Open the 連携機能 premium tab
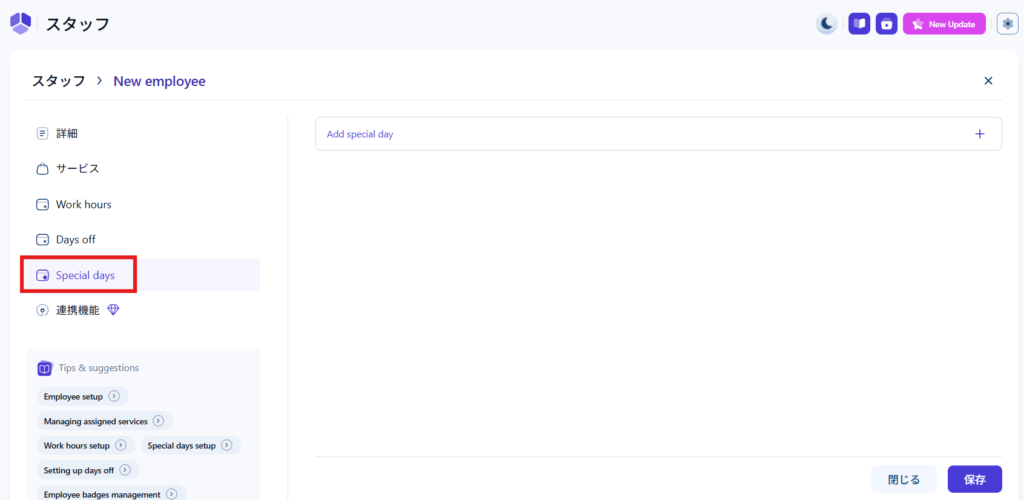 pyautogui.click(x=78, y=310)
